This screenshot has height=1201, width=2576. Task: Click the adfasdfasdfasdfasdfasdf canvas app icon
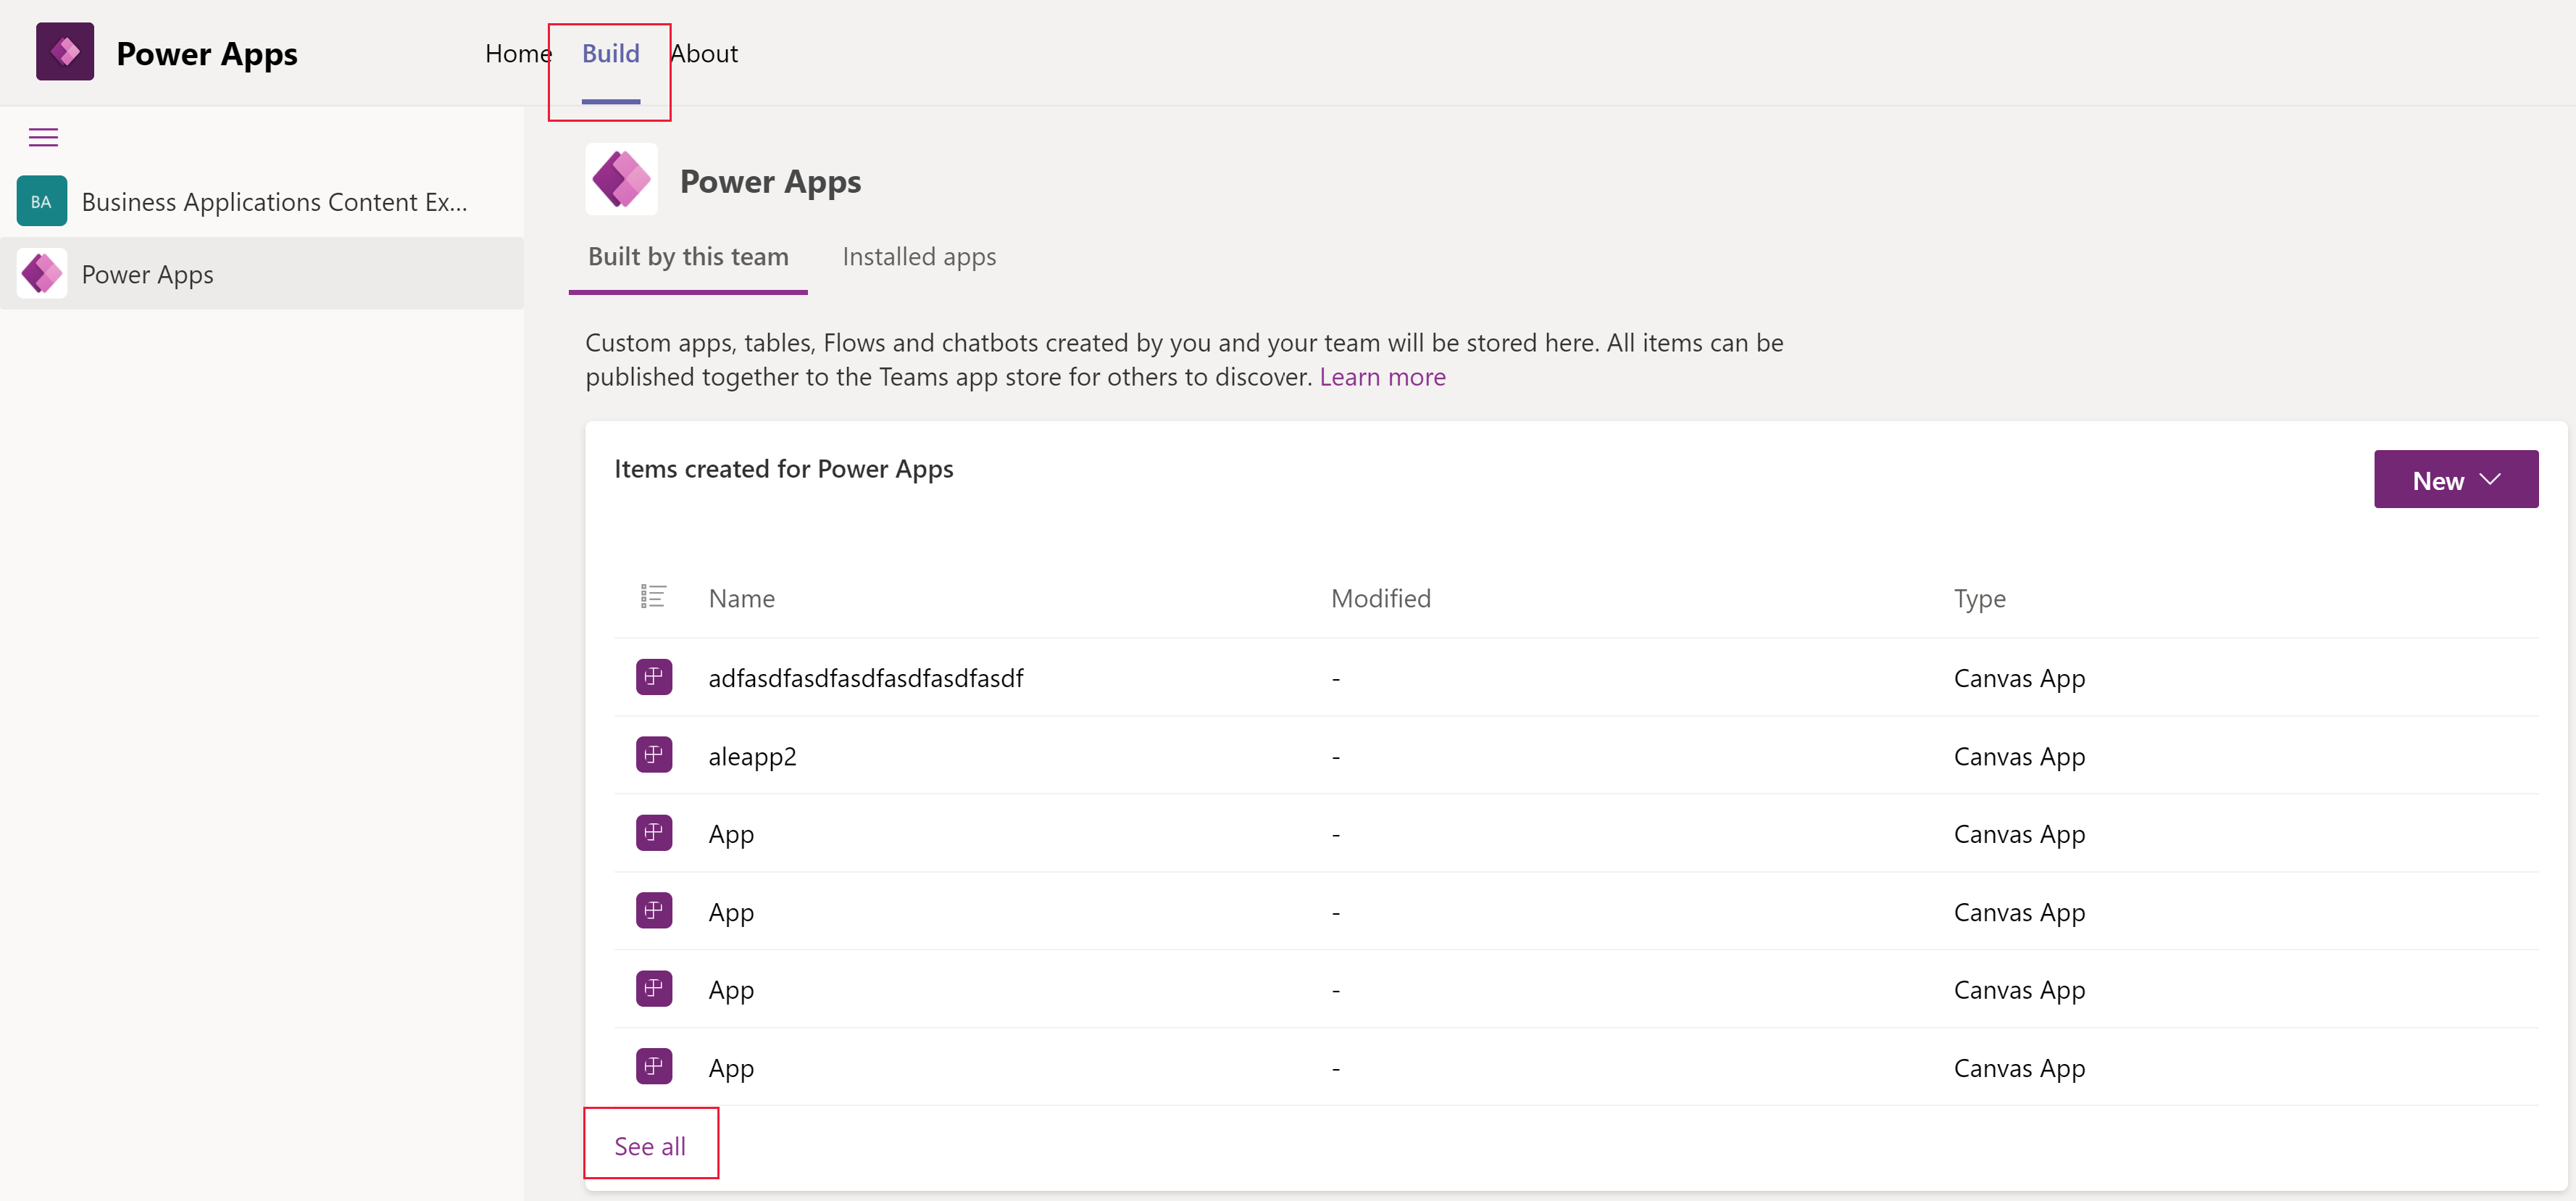[x=654, y=676]
